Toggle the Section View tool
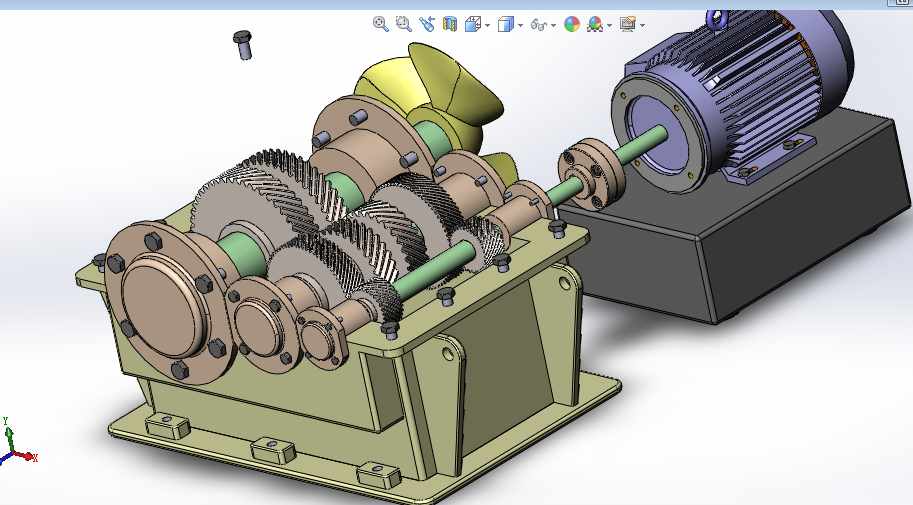 pyautogui.click(x=450, y=24)
